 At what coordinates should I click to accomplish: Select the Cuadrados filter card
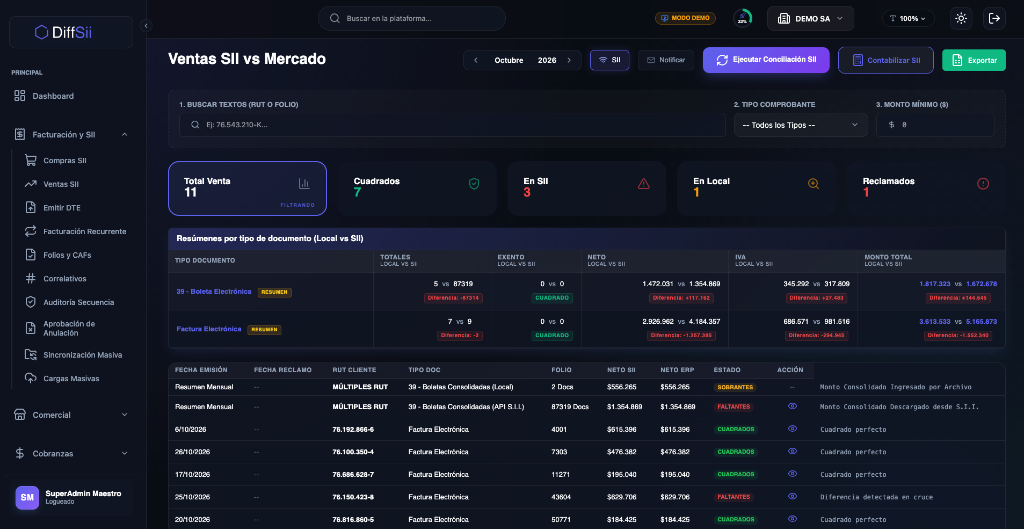click(417, 188)
